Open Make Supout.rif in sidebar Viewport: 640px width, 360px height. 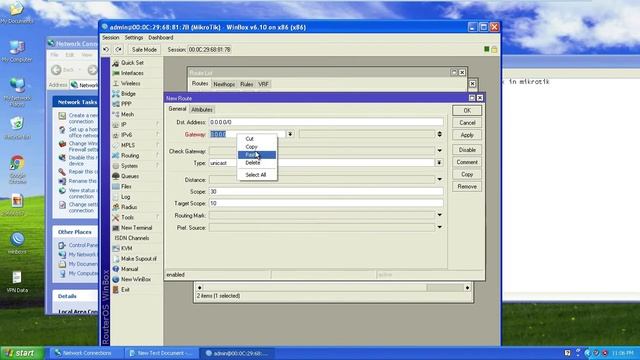click(139, 259)
